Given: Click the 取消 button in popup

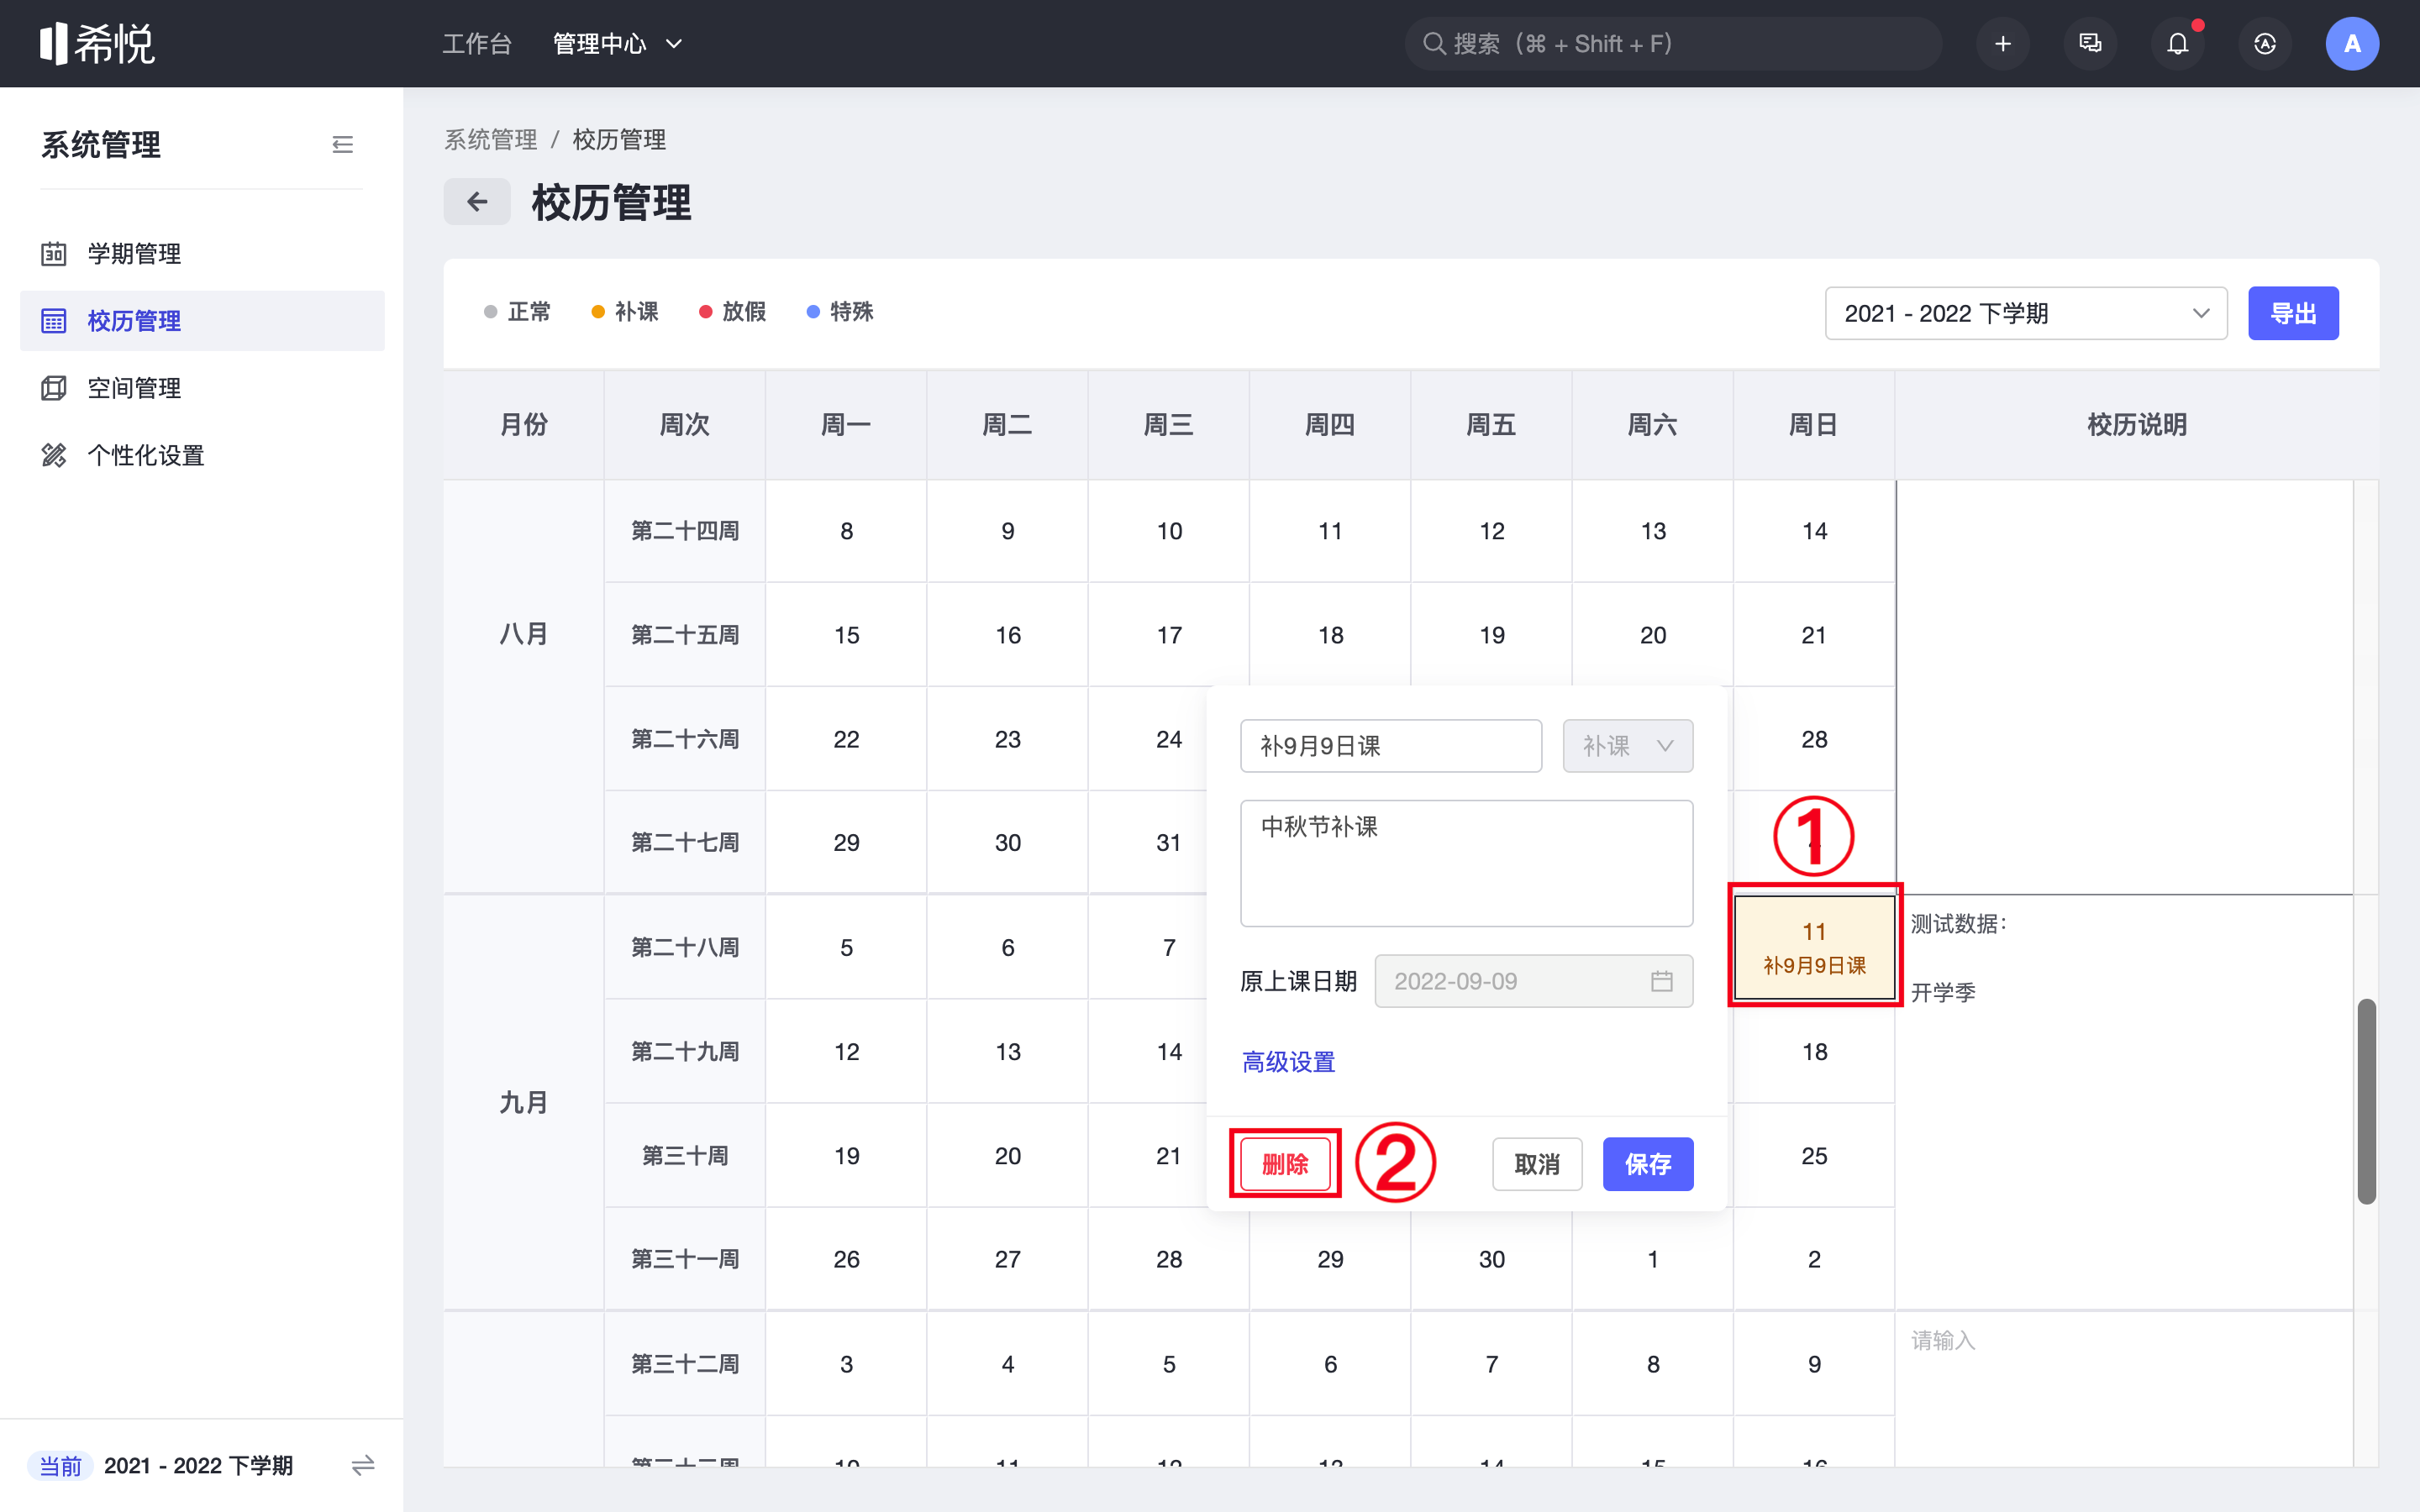Looking at the screenshot, I should (1537, 1164).
